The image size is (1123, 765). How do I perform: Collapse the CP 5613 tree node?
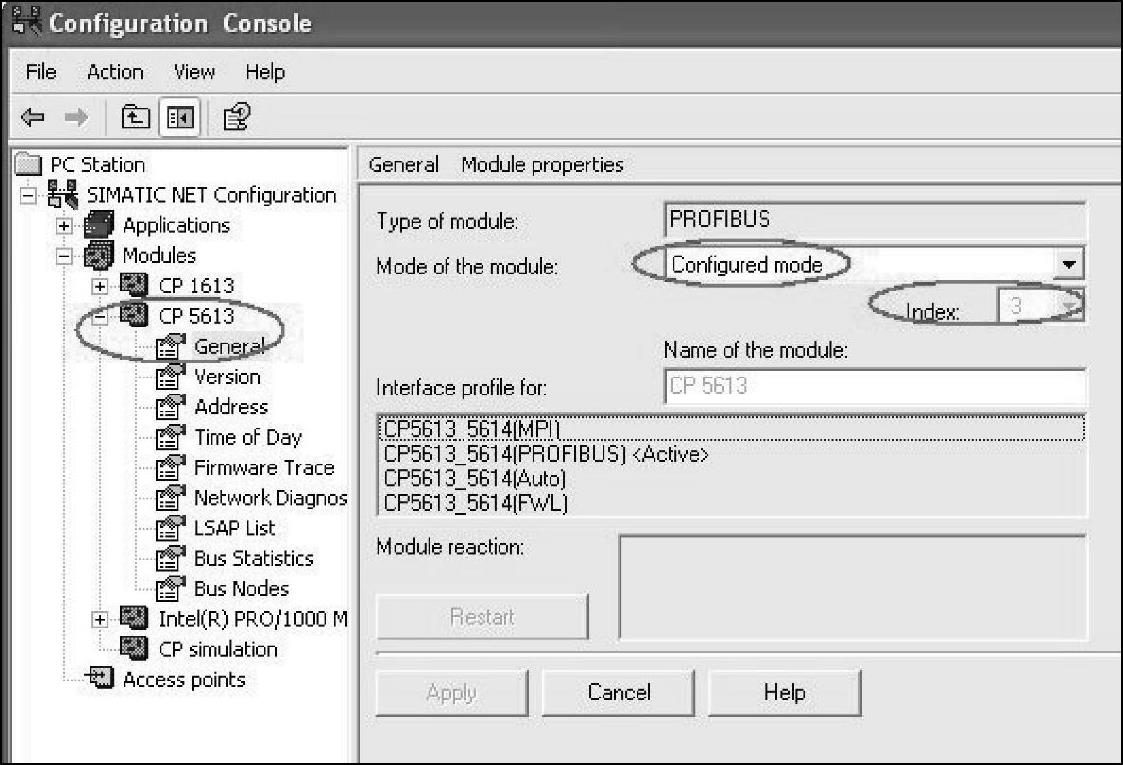pyautogui.click(x=99, y=316)
